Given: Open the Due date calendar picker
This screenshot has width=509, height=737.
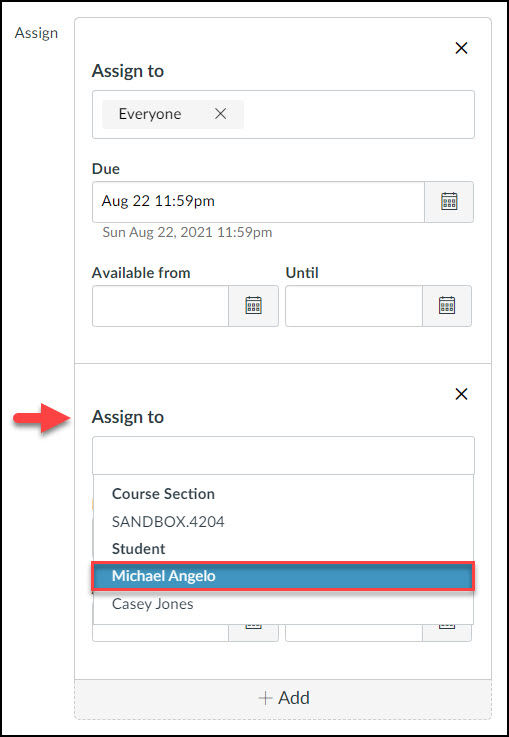Looking at the screenshot, I should [449, 202].
